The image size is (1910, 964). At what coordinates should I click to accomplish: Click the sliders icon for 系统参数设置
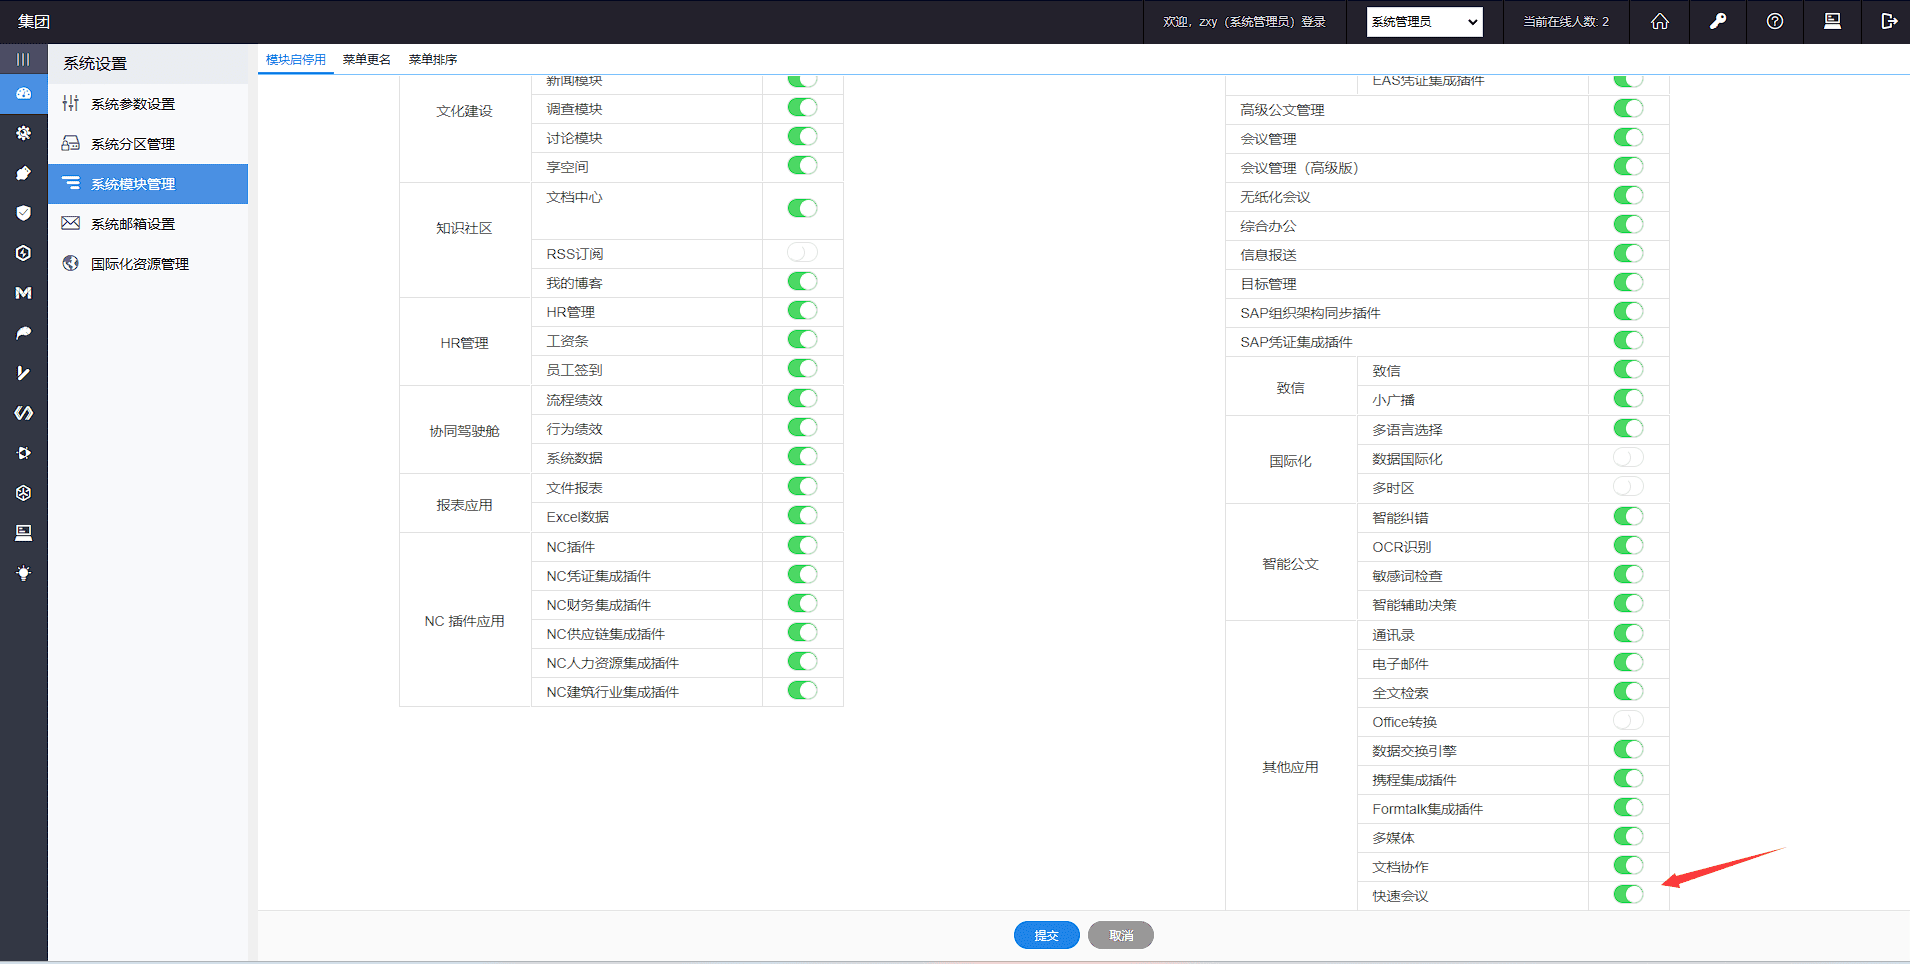click(x=70, y=103)
